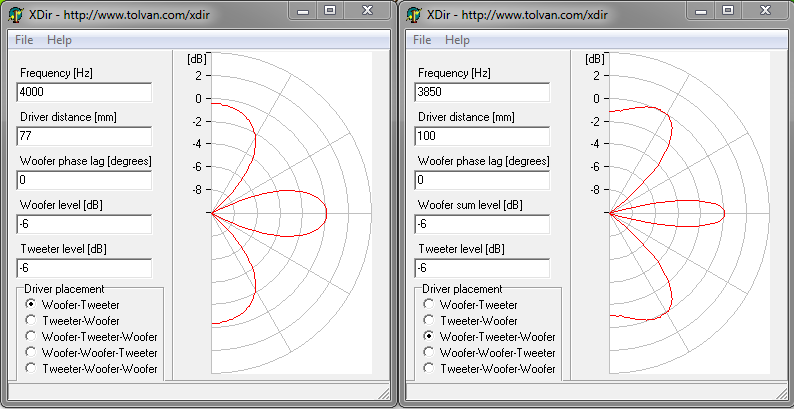Click the 4000 Hz polar plot

(291, 213)
